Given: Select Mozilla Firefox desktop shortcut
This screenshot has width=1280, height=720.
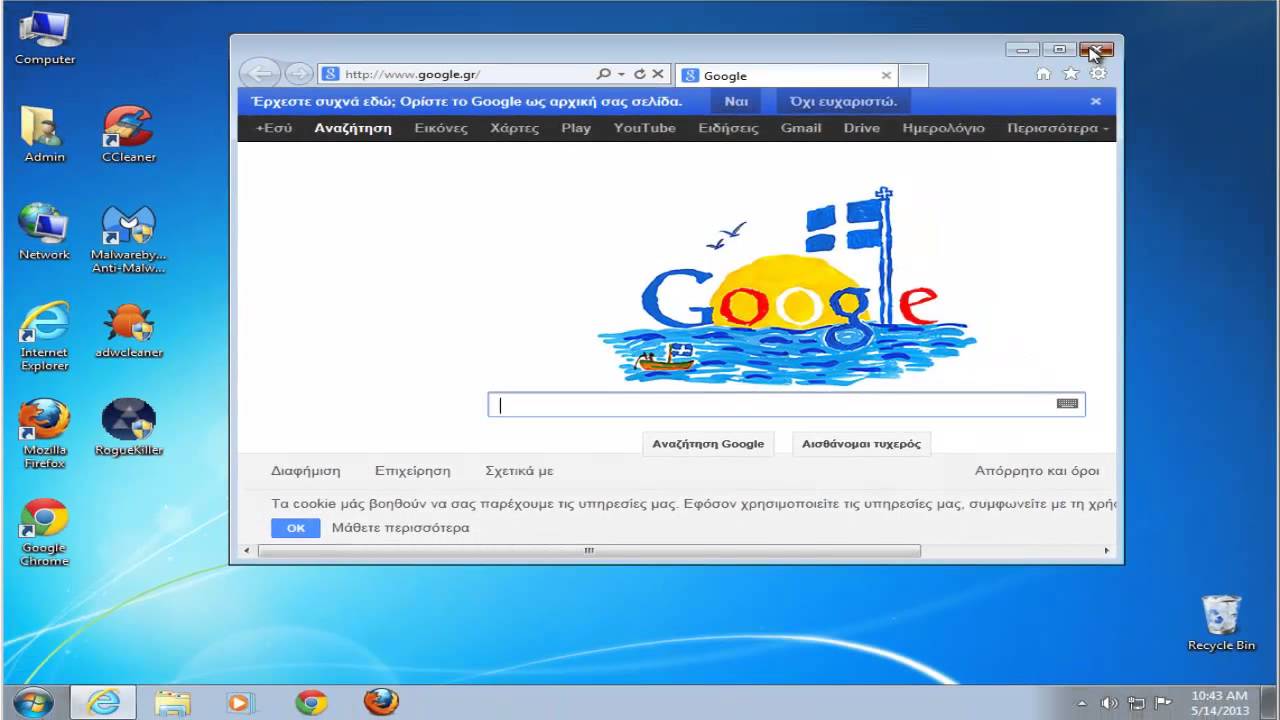Looking at the screenshot, I should tap(45, 434).
